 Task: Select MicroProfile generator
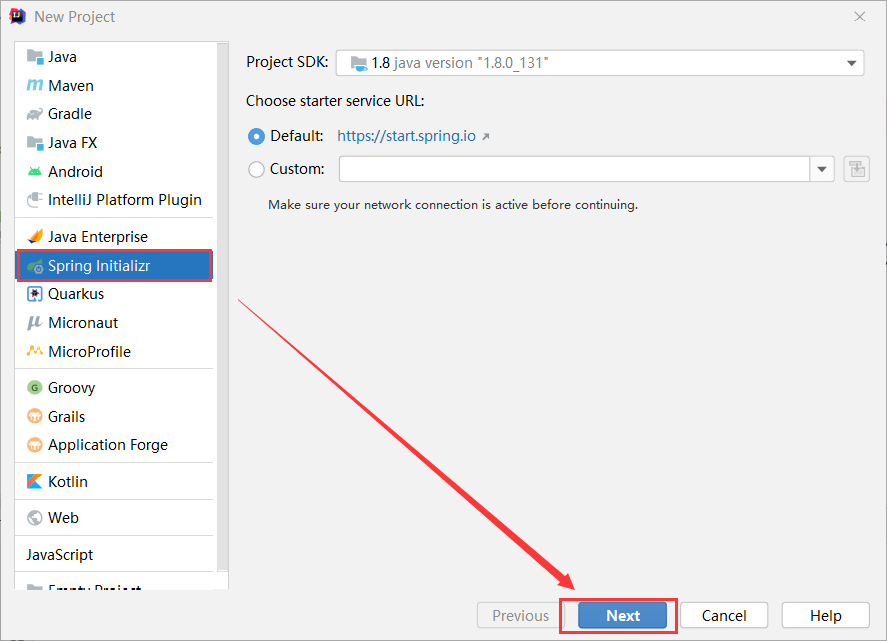(x=114, y=351)
